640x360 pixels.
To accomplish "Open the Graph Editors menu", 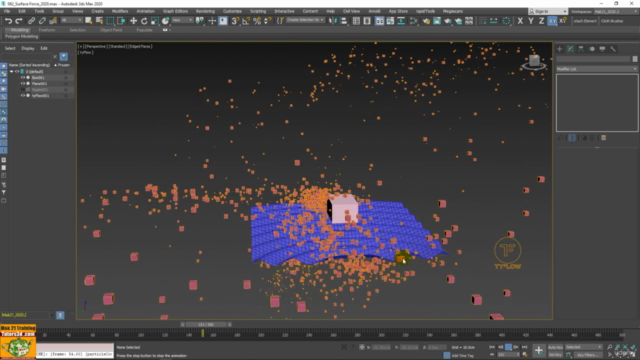I will point(176,11).
